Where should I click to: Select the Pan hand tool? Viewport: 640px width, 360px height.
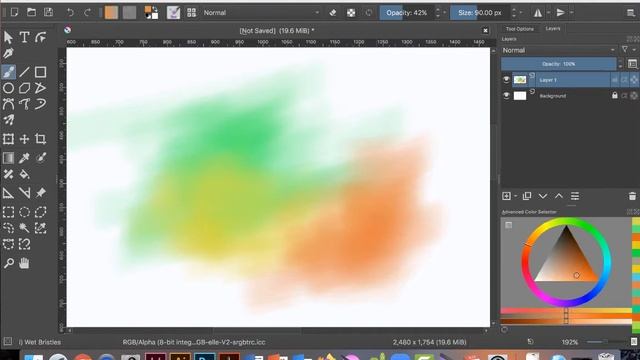coord(24,263)
